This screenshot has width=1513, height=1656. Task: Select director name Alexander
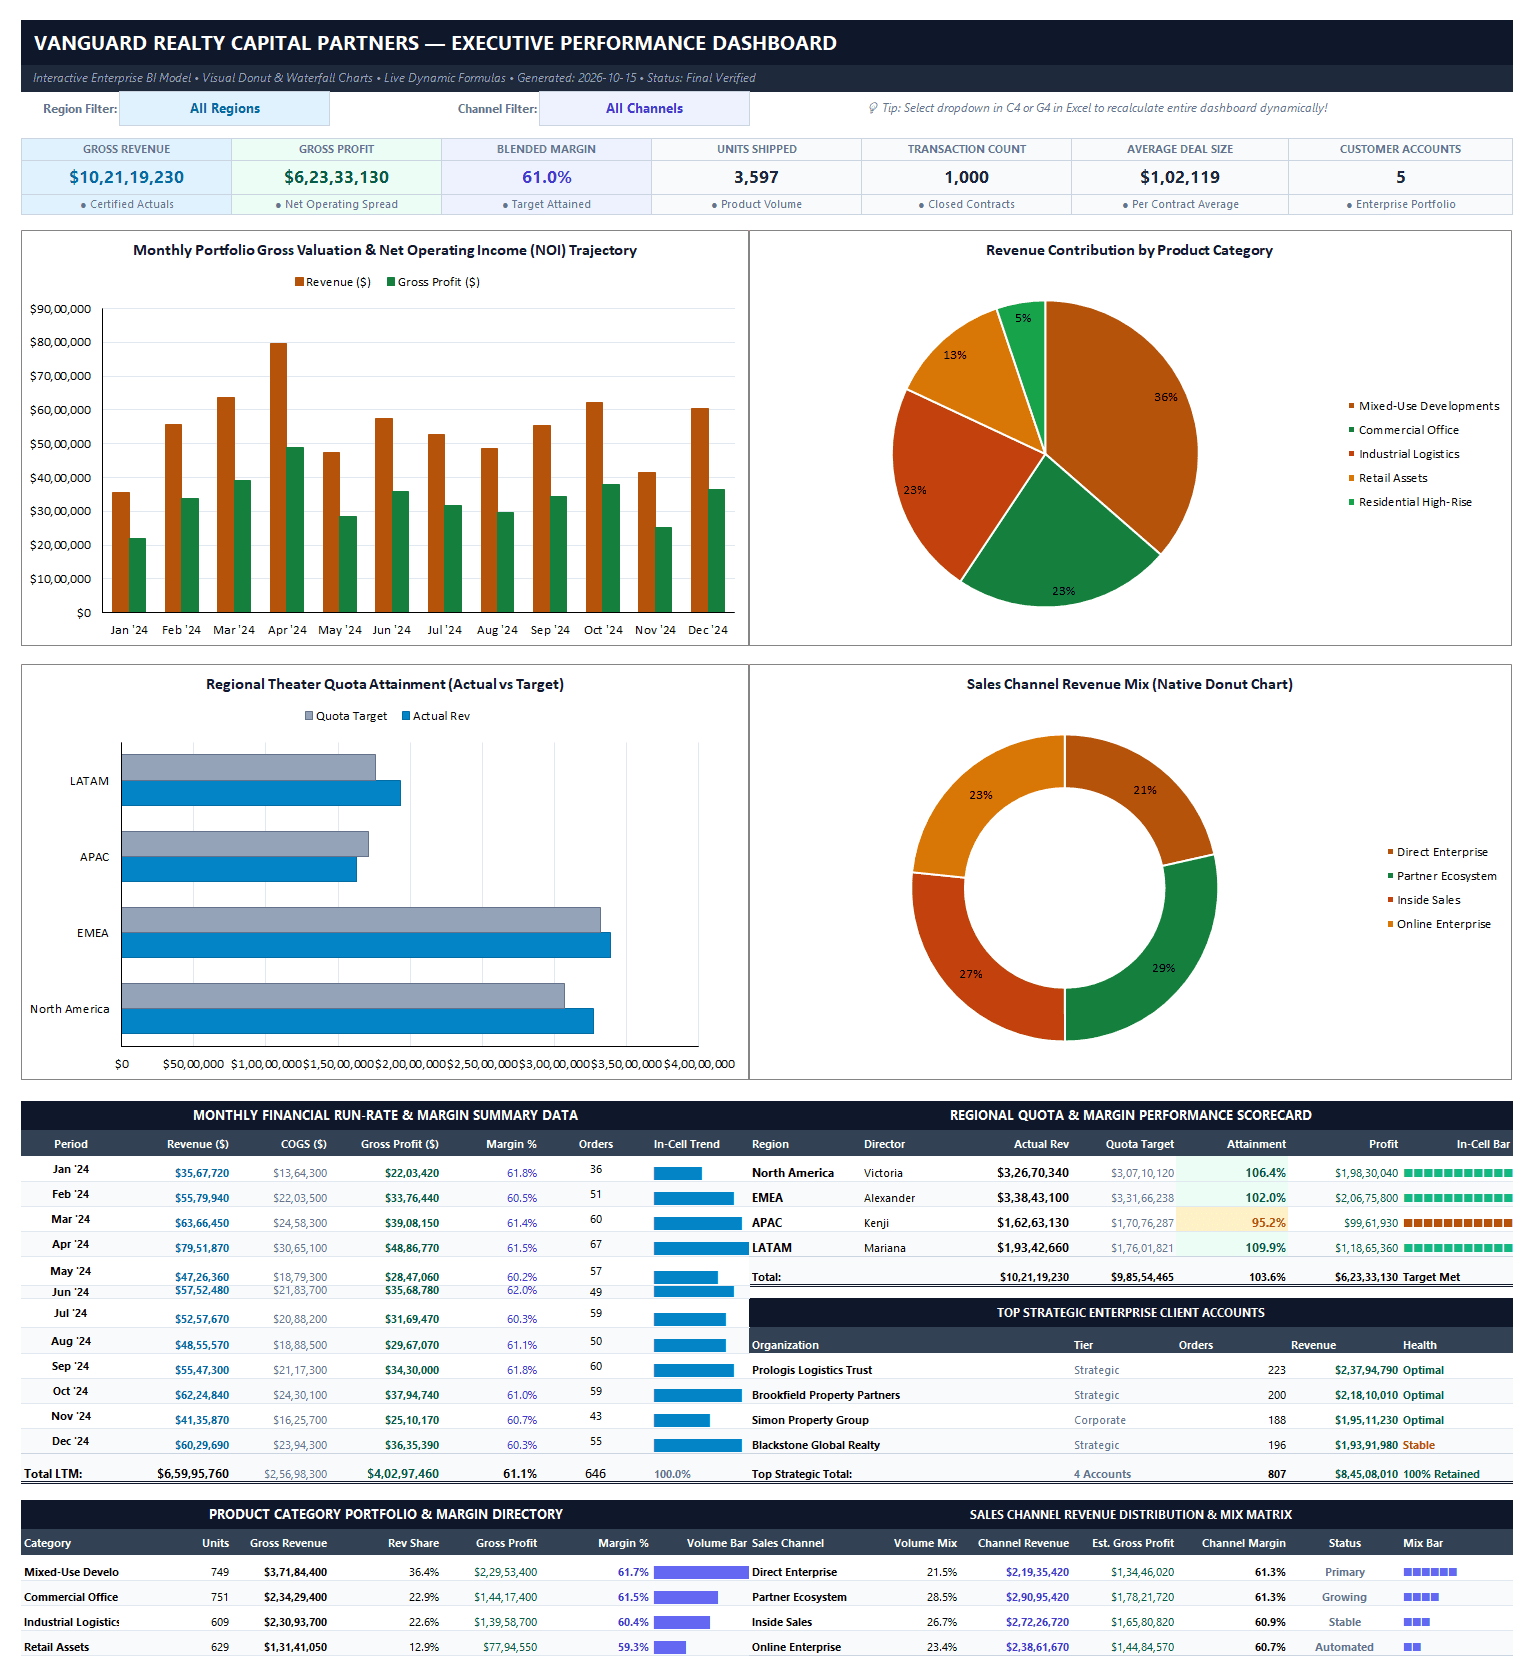[x=889, y=1198]
